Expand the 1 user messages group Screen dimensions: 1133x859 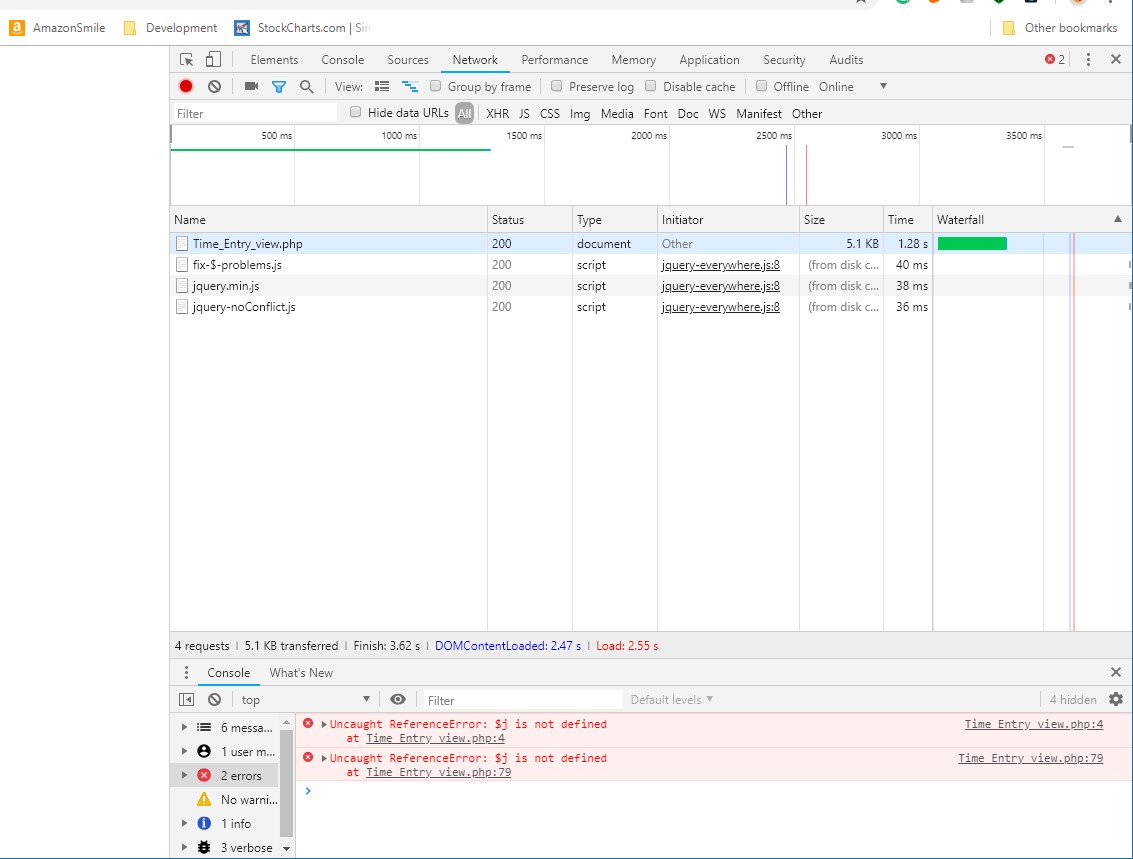point(184,751)
